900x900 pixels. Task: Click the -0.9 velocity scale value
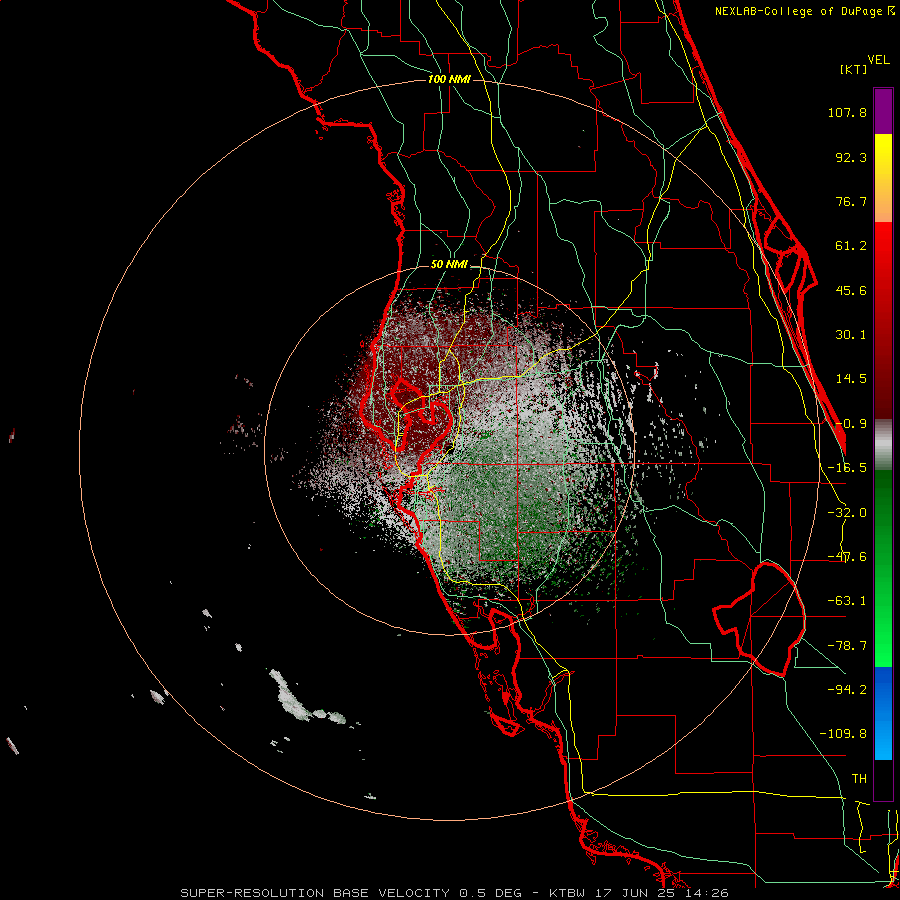[x=851, y=424]
